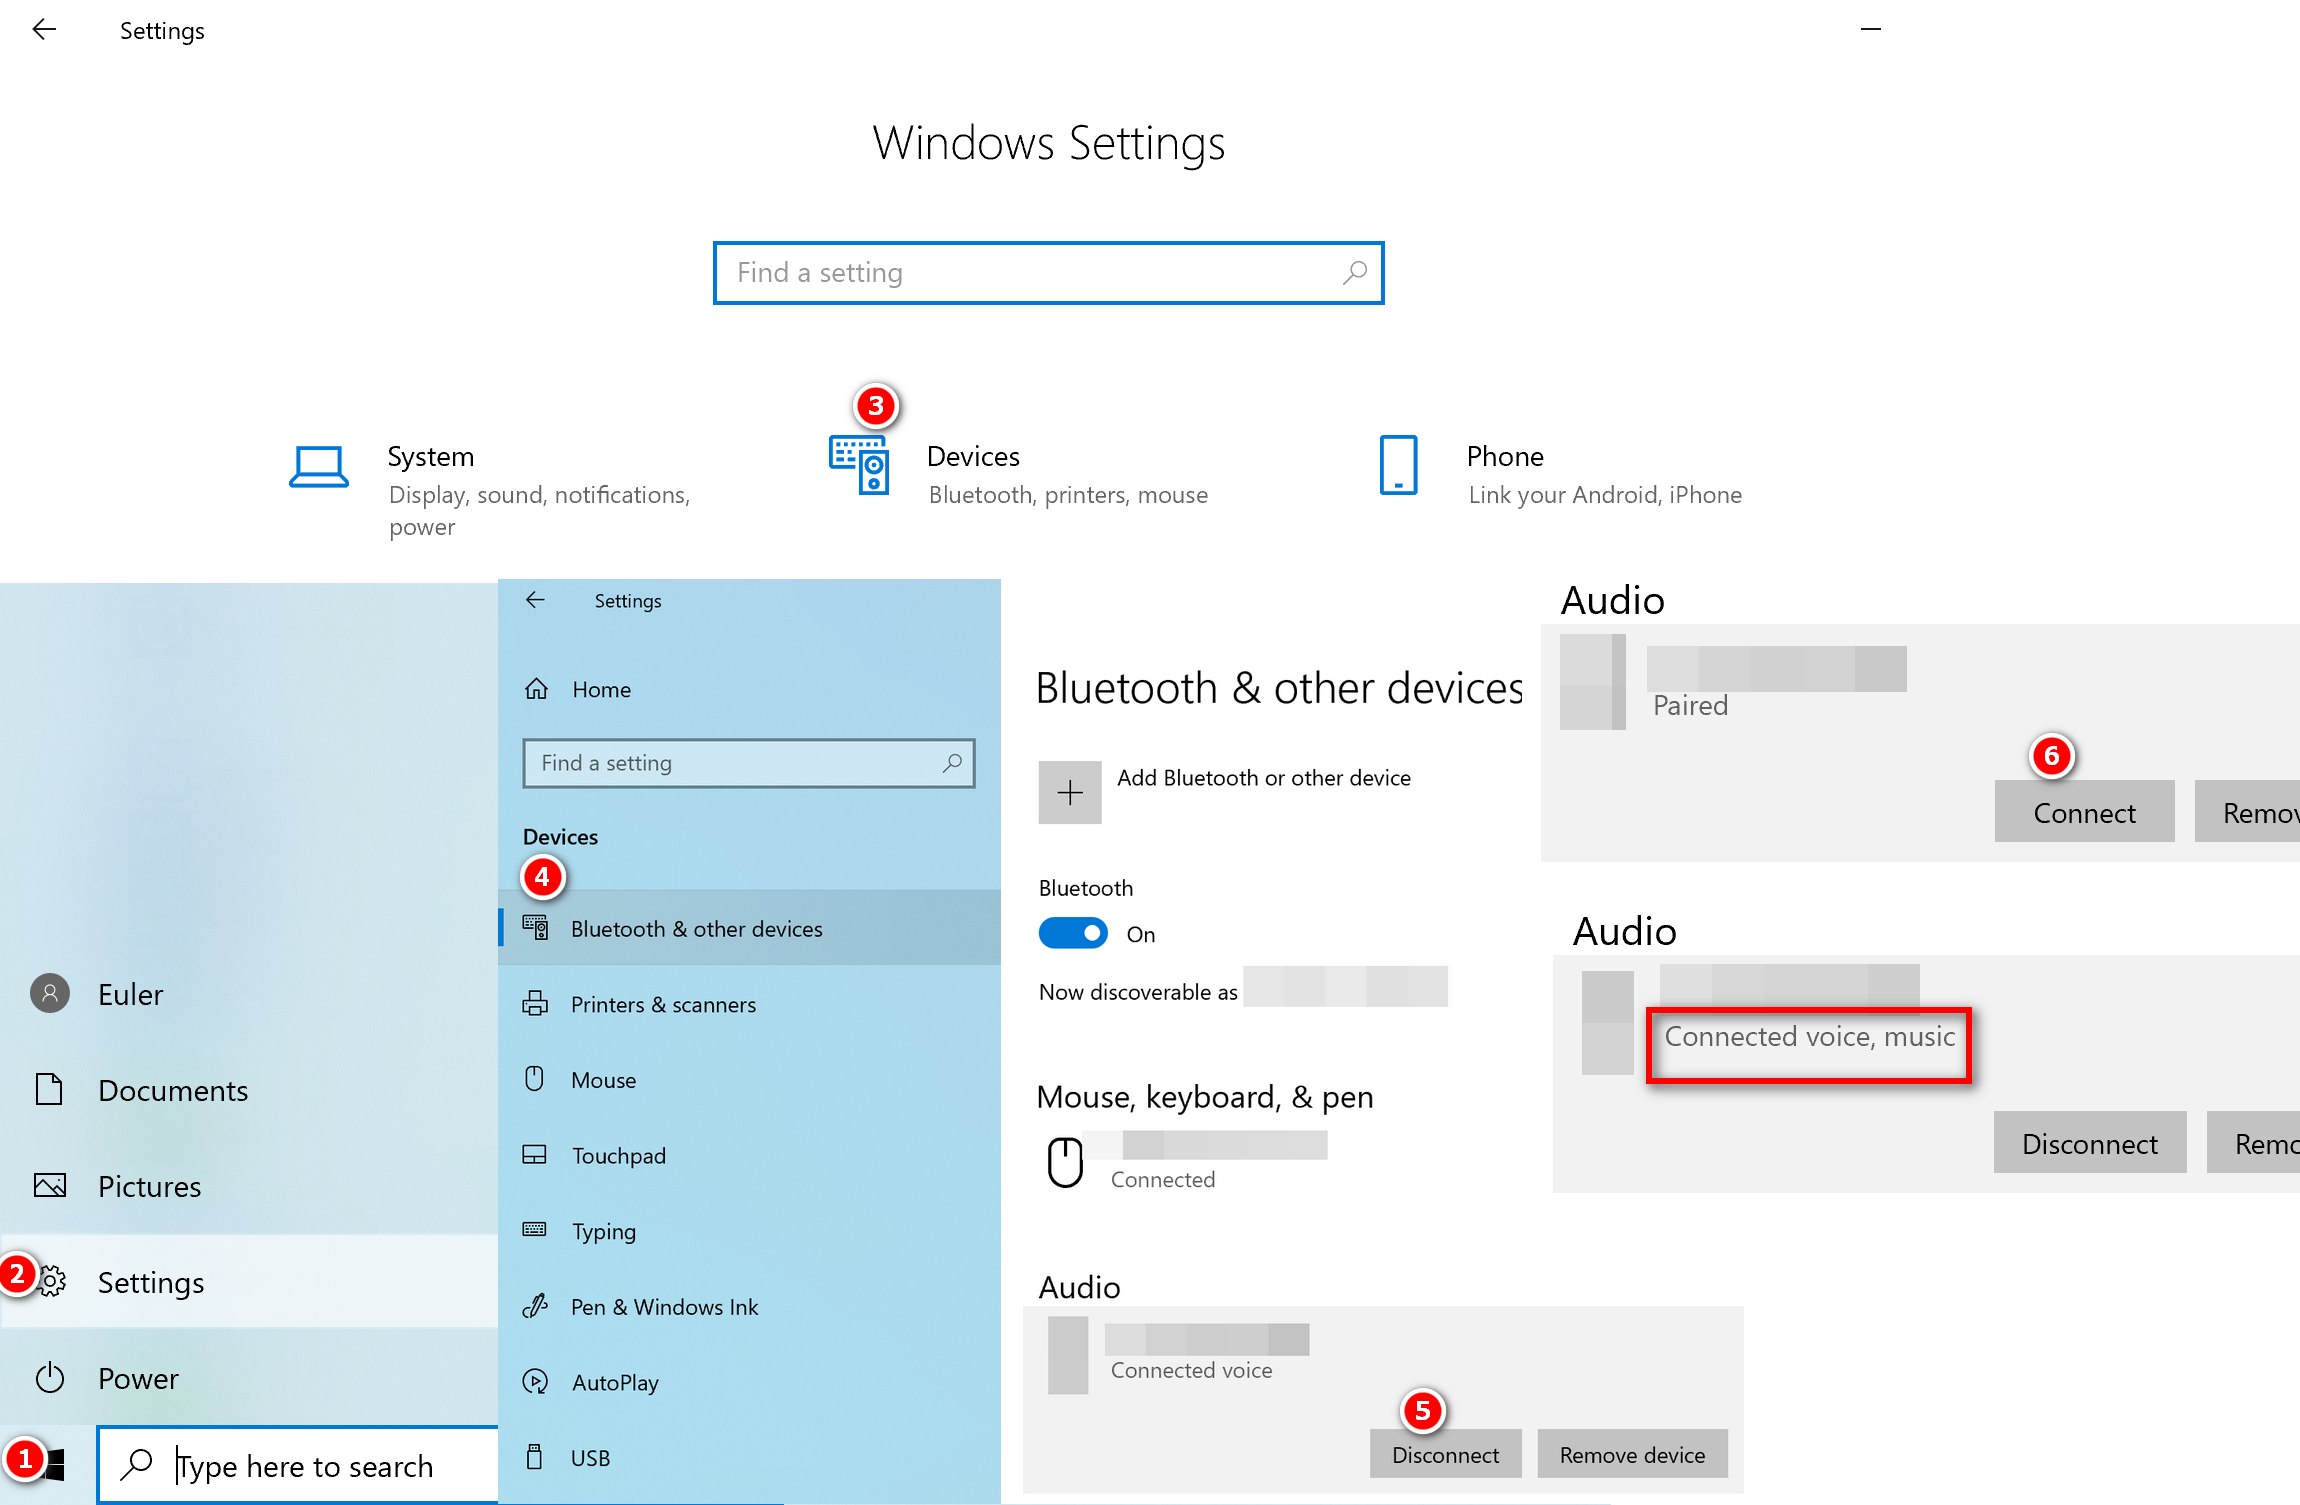Open Printers & scanners settings page
The image size is (2300, 1505).
tap(749, 1004)
